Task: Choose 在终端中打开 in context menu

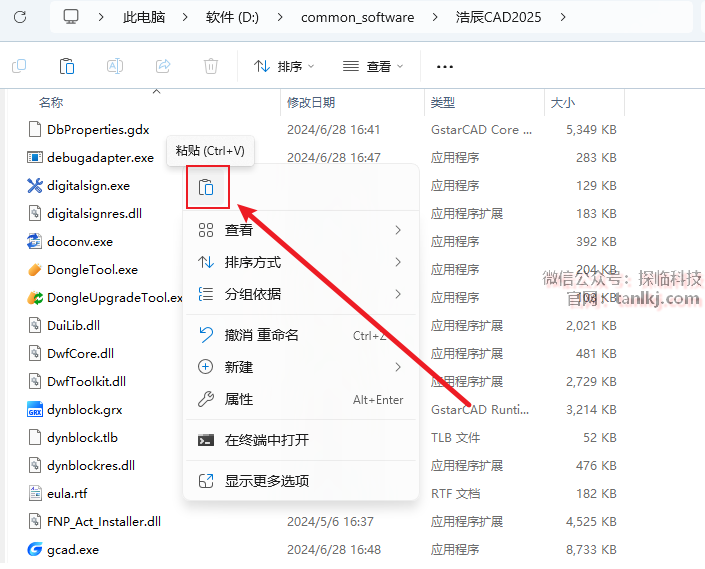Action: click(301, 440)
